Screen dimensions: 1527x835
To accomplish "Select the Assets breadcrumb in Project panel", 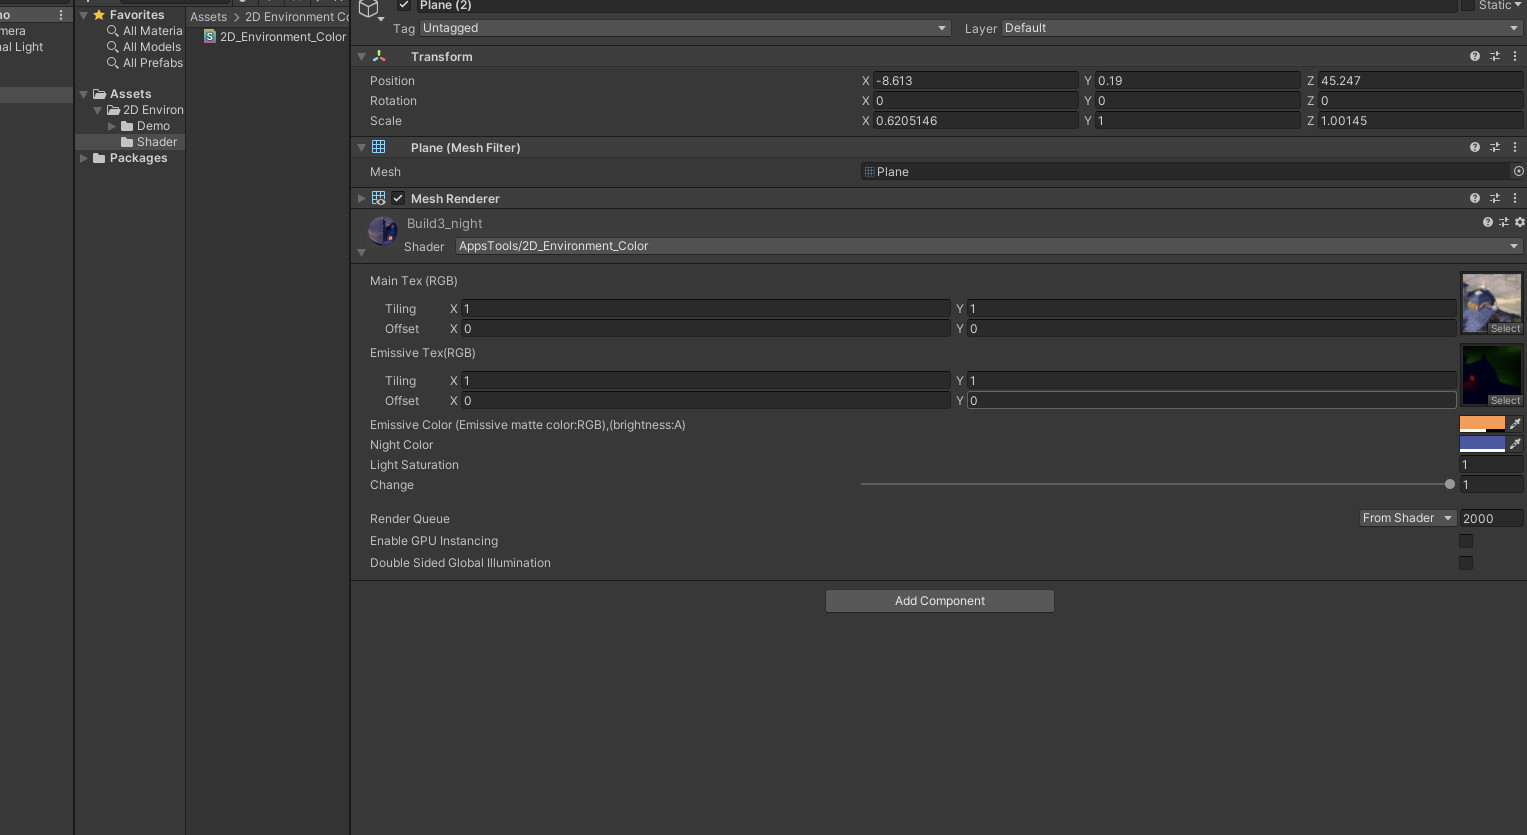I will coord(207,16).
